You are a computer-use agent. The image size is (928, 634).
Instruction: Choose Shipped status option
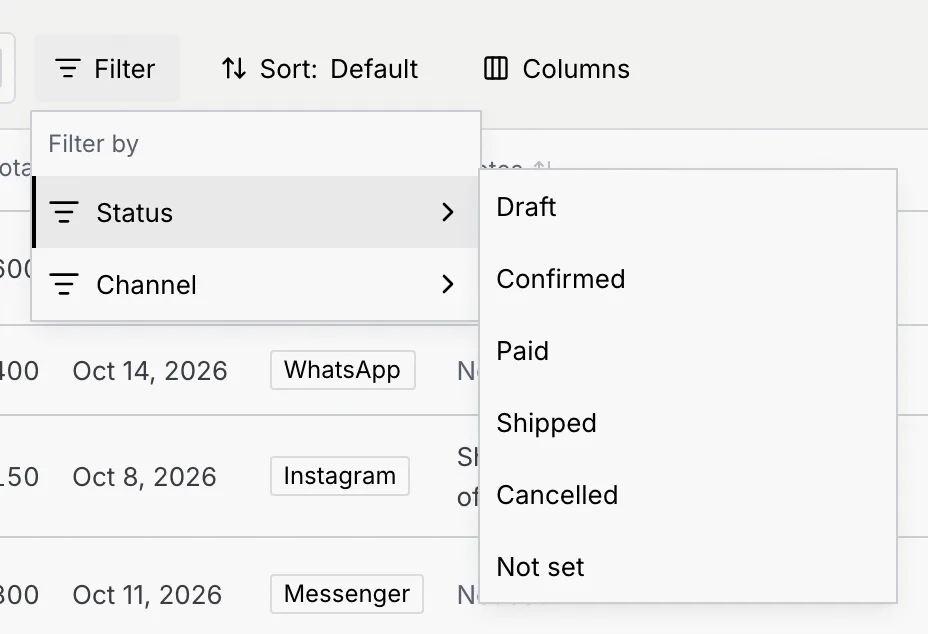point(688,423)
